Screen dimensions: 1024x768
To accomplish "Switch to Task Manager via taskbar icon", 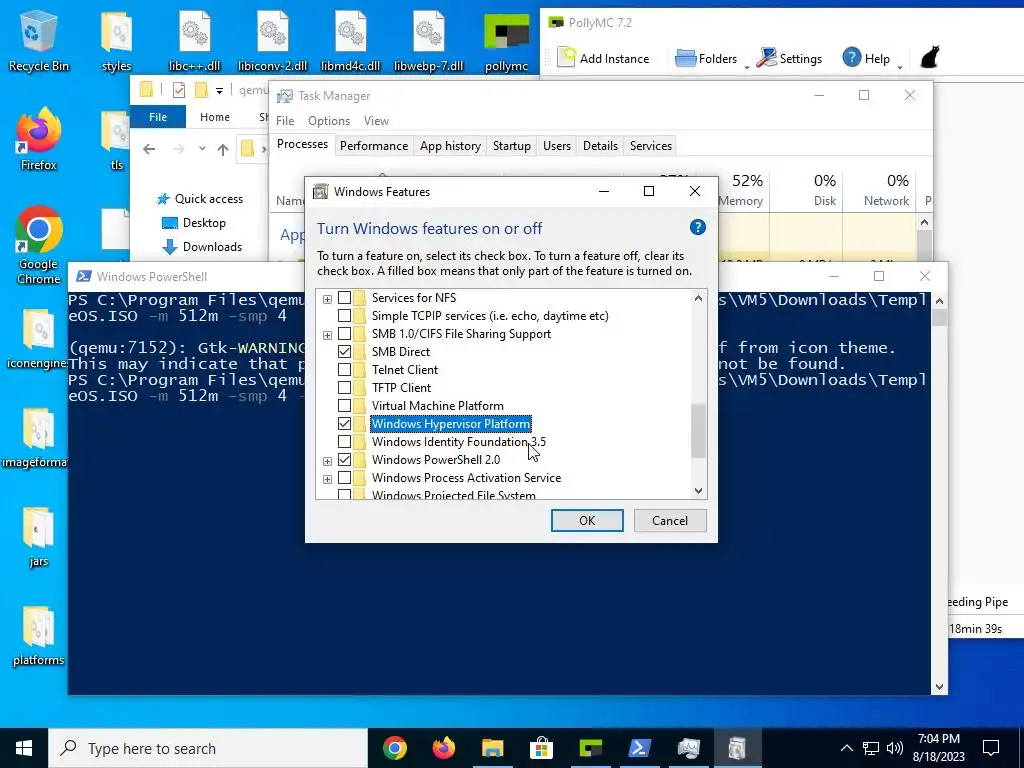I will point(688,748).
